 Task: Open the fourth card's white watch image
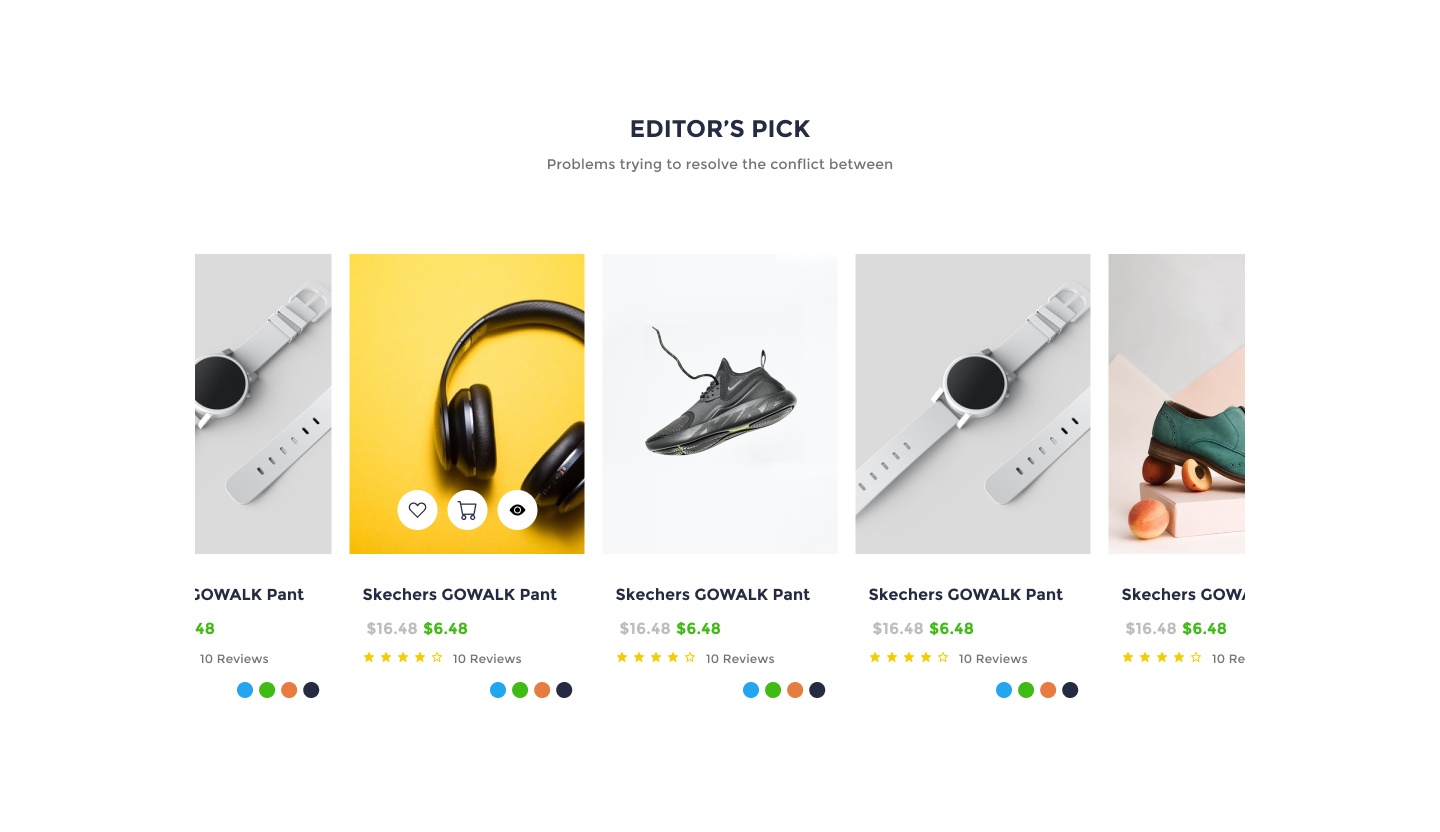coord(973,404)
